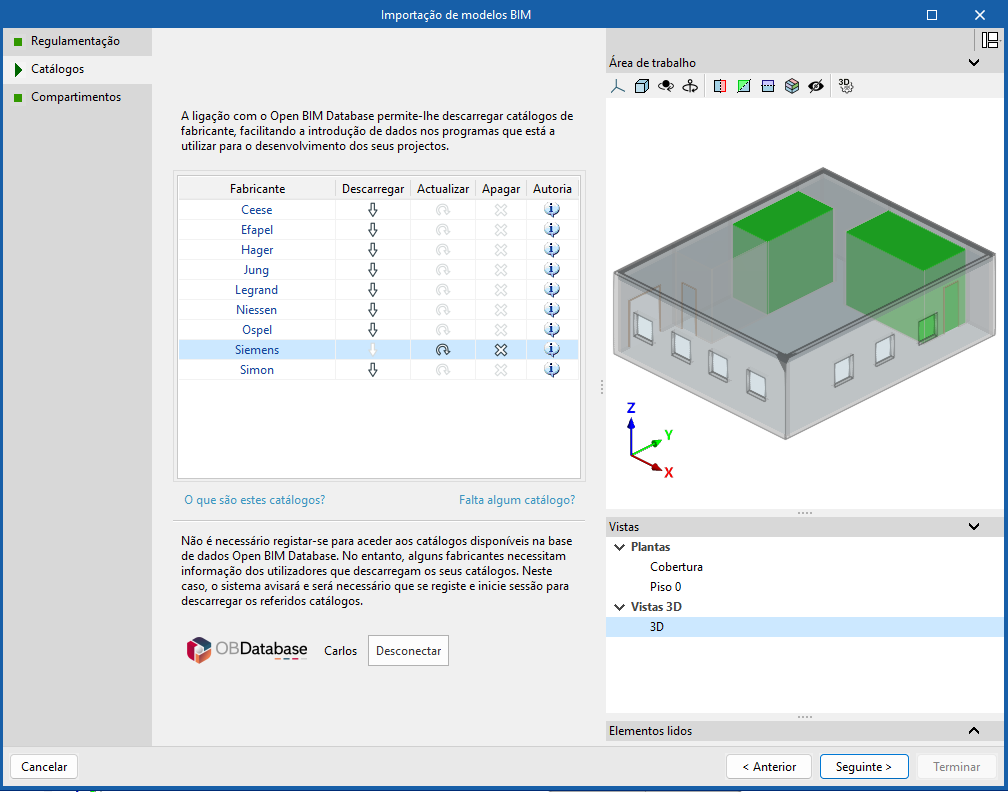
Task: View Simon authorship info
Action: tap(552, 370)
